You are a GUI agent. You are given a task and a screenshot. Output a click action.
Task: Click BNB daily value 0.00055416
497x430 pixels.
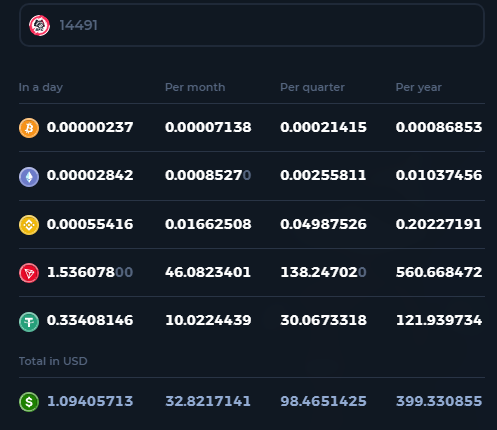point(90,224)
